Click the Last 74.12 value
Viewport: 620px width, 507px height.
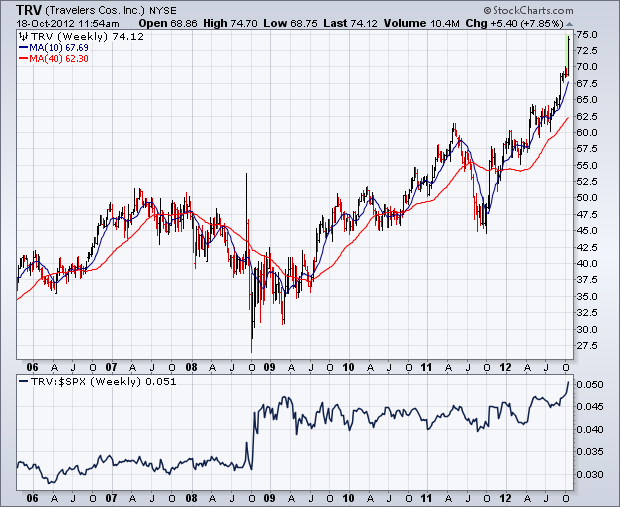click(x=350, y=24)
